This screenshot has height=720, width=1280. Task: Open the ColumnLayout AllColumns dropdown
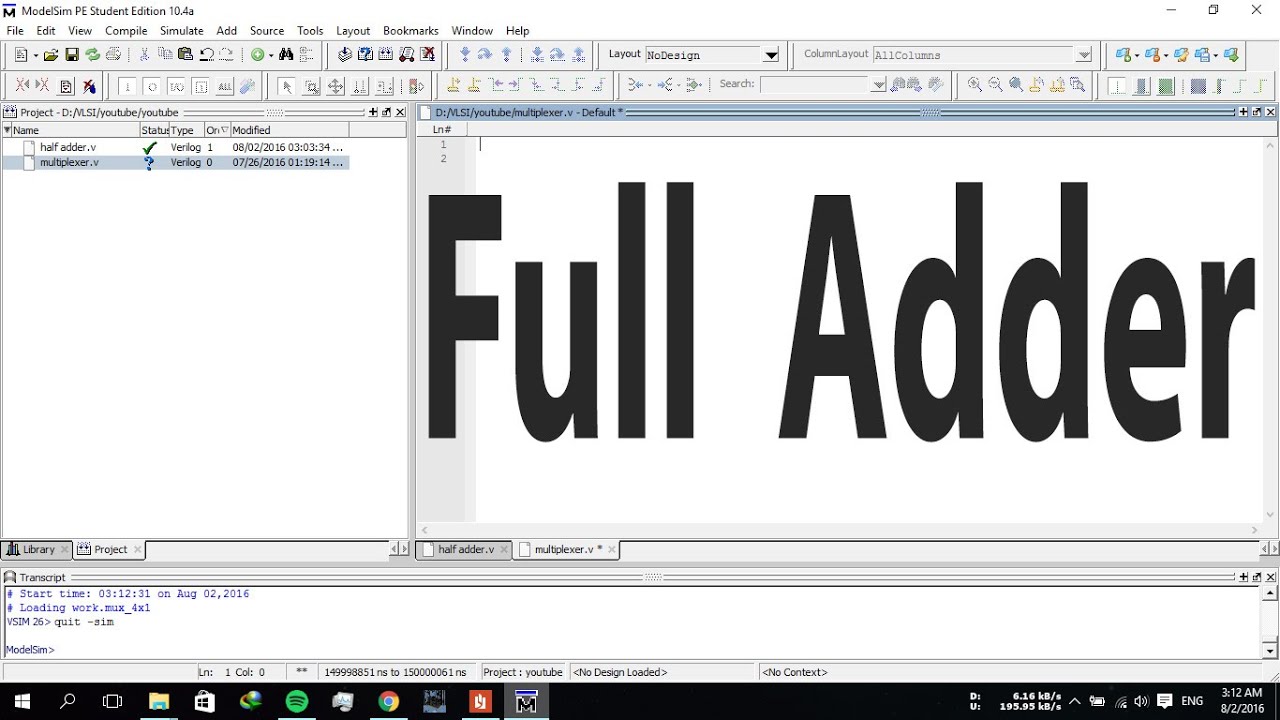pyautogui.click(x=1084, y=55)
